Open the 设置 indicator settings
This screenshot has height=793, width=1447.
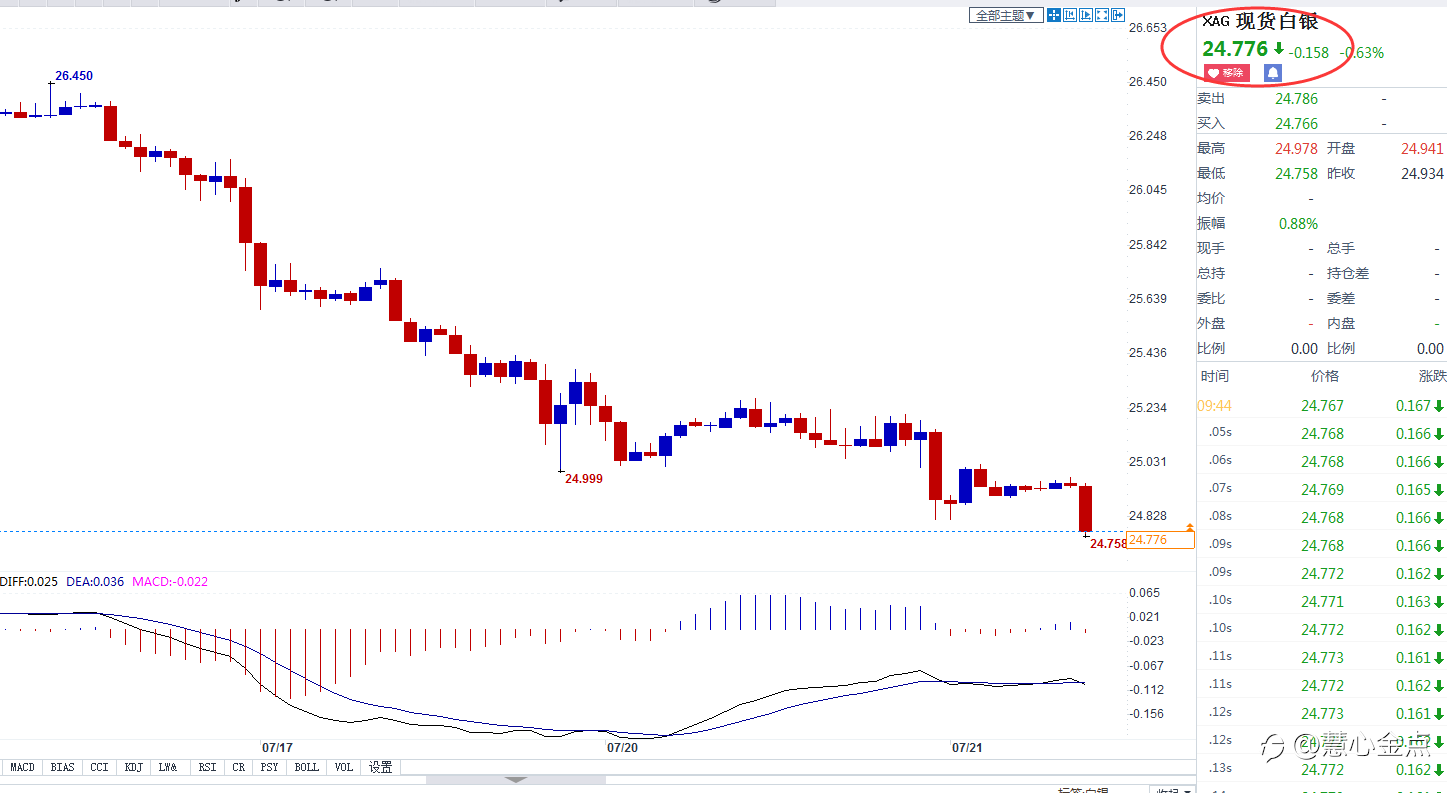[x=380, y=767]
